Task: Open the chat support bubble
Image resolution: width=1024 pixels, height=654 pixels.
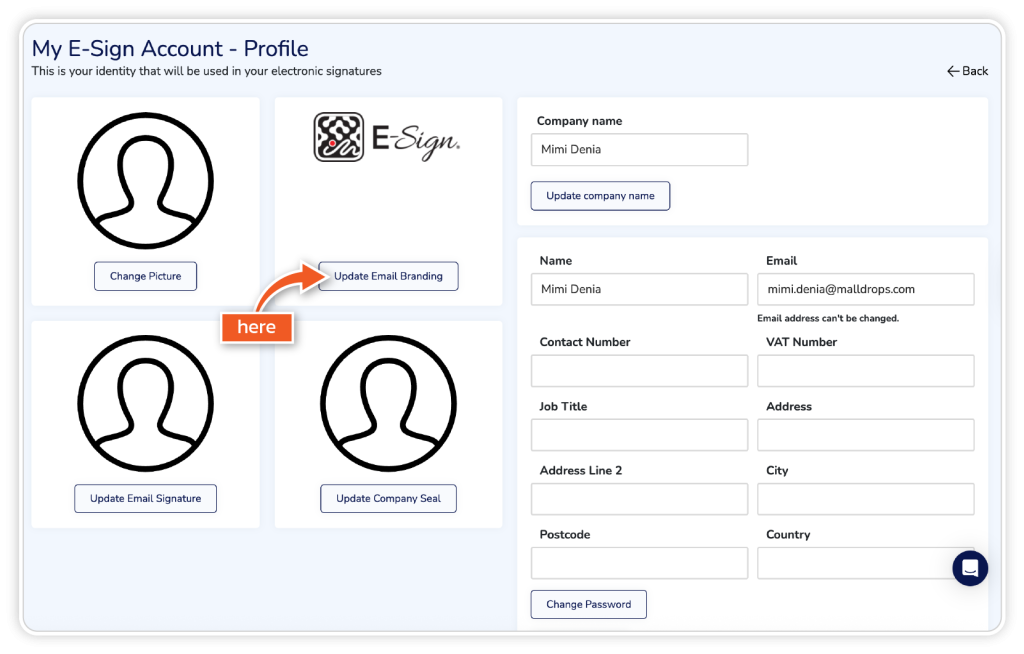Action: click(969, 568)
